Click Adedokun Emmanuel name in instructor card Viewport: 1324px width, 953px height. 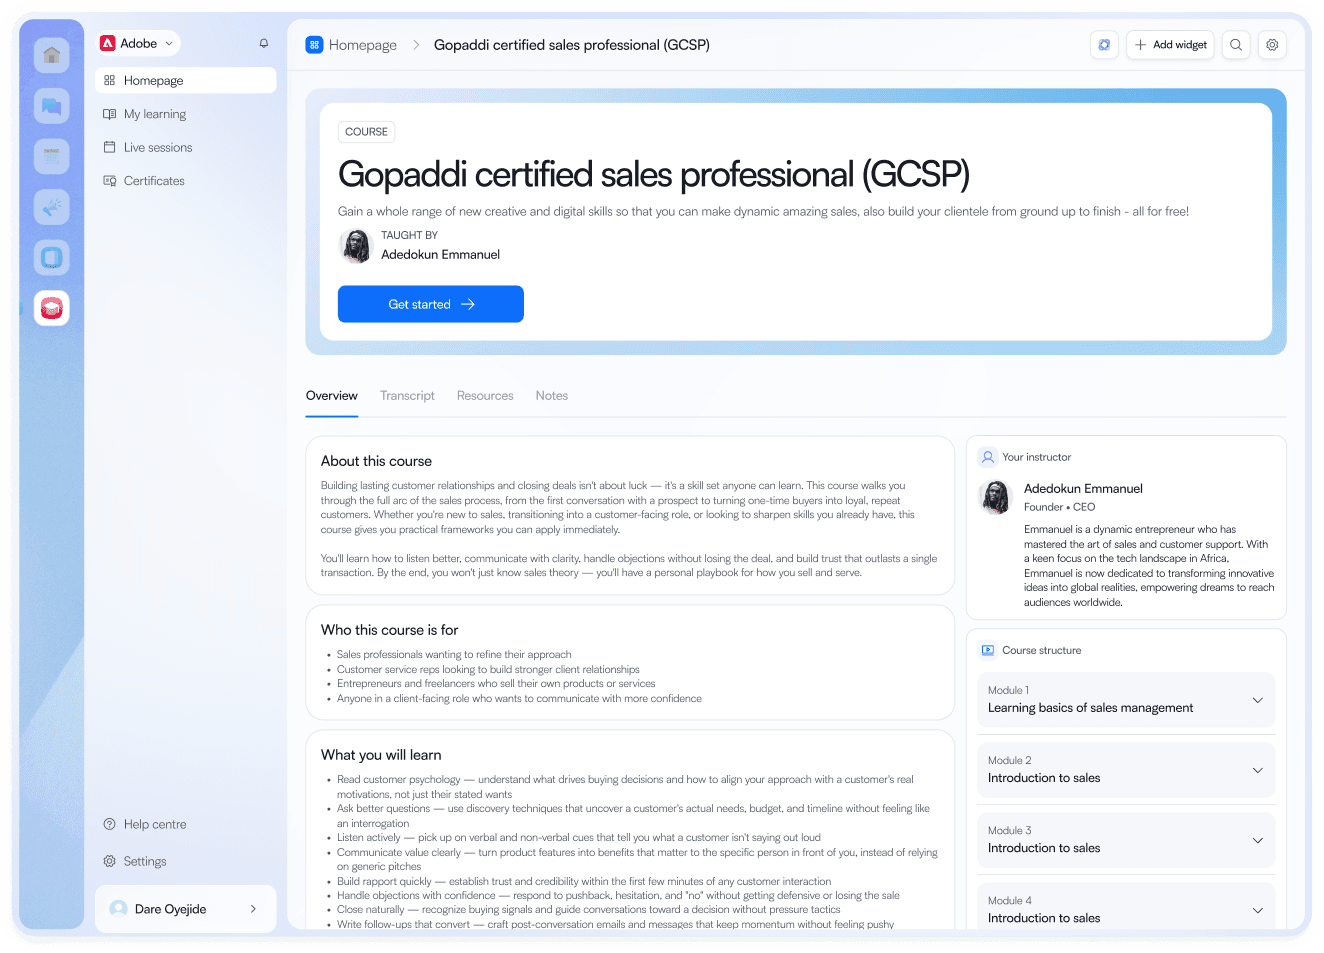pyautogui.click(x=1083, y=489)
